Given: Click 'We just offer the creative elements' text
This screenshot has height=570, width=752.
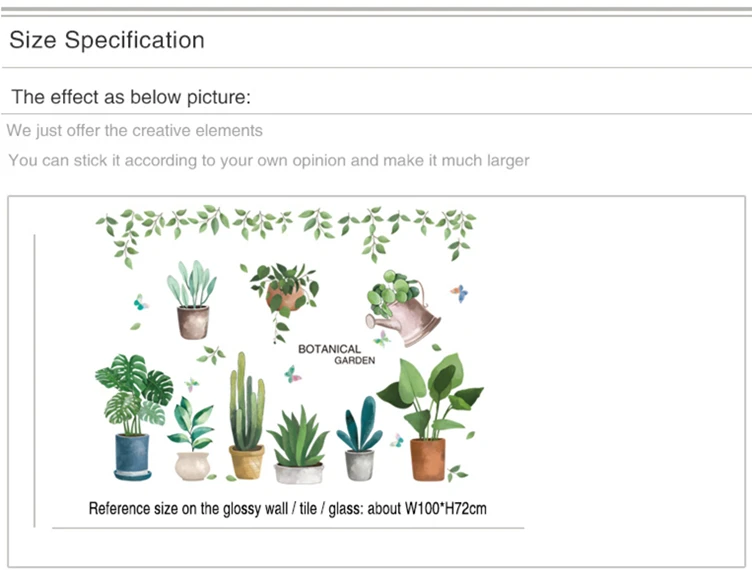Looking at the screenshot, I should 135,130.
